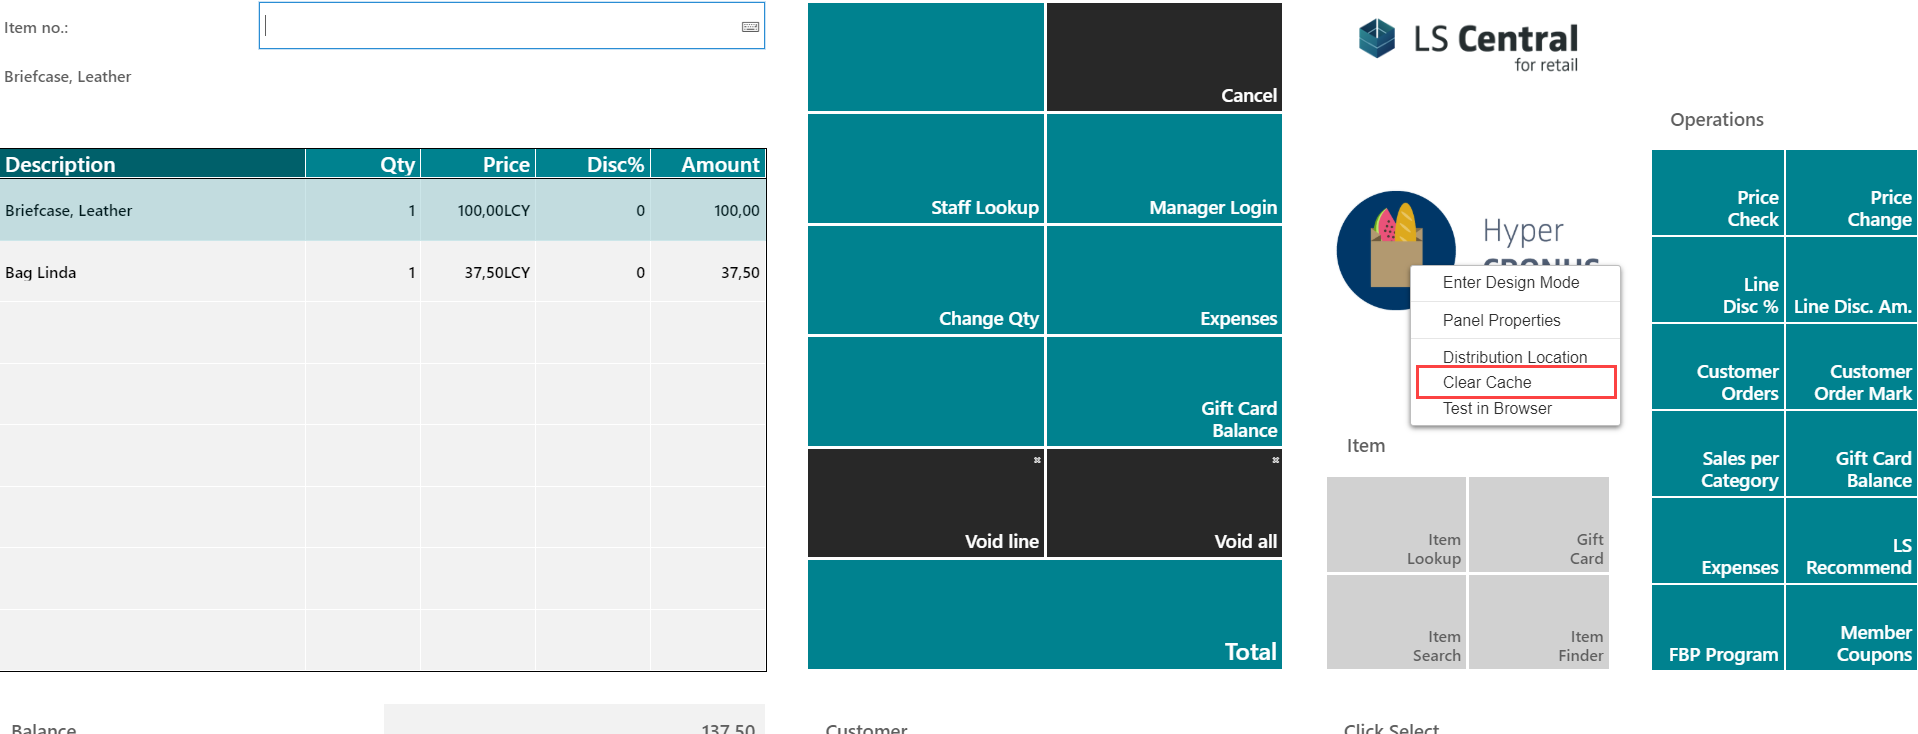The width and height of the screenshot is (1918, 734).
Task: Click the grey Gift Card button in Item panel
Action: pos(1539,524)
